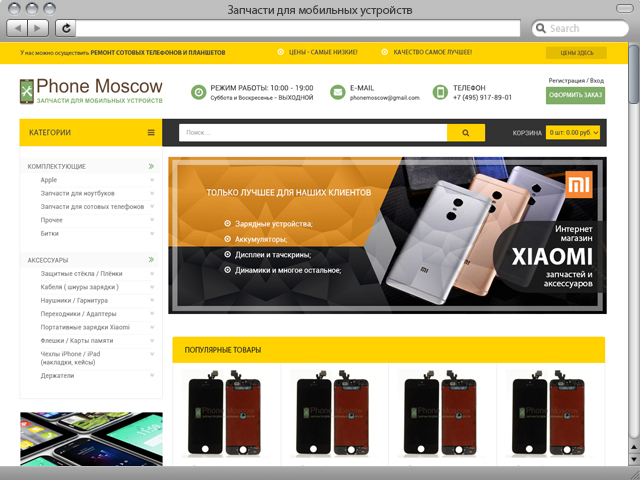Click the envelope E-MAIL icon

point(338,92)
